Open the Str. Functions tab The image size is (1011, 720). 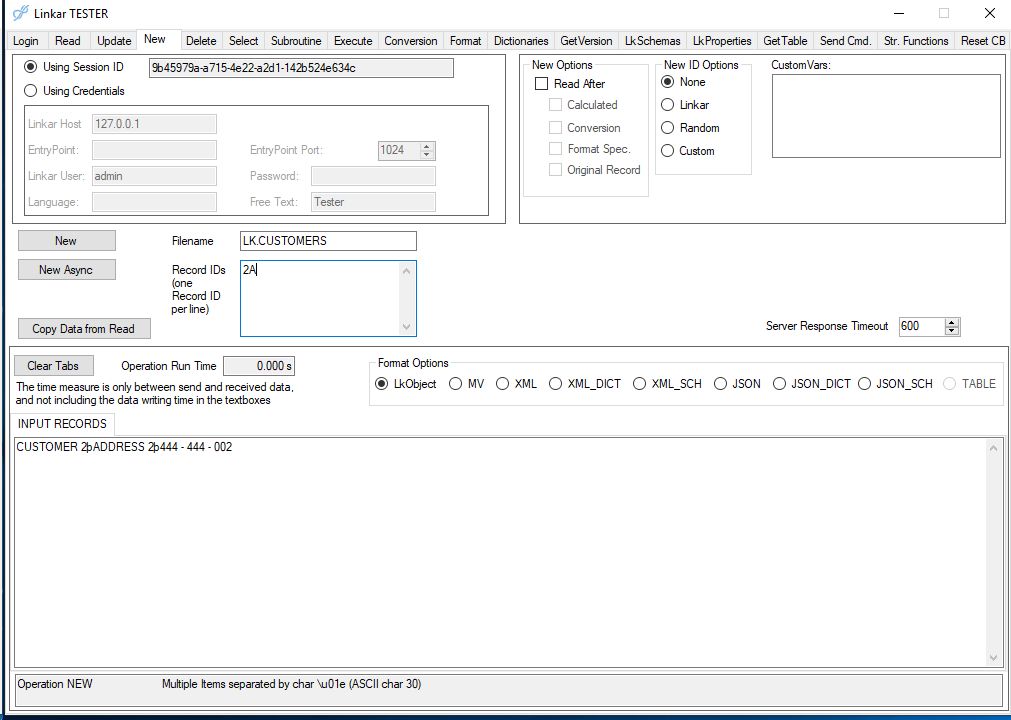point(916,41)
